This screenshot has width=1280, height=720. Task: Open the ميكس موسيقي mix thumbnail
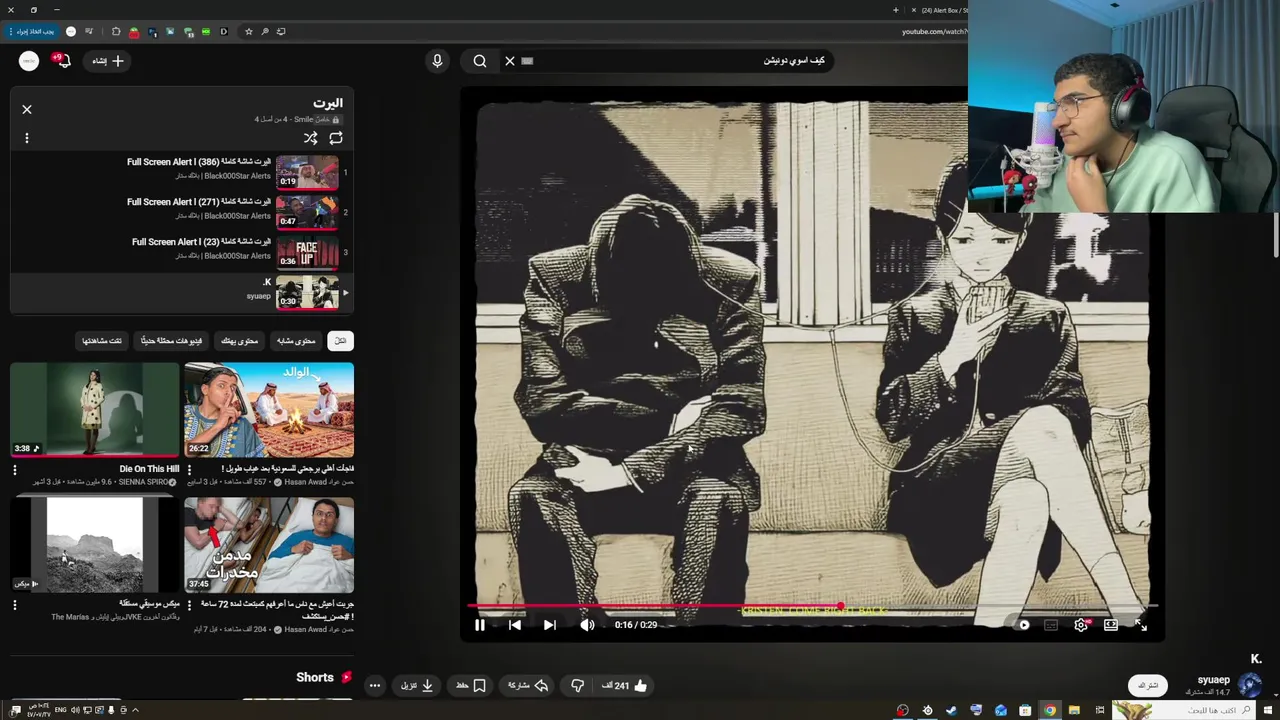(95, 545)
